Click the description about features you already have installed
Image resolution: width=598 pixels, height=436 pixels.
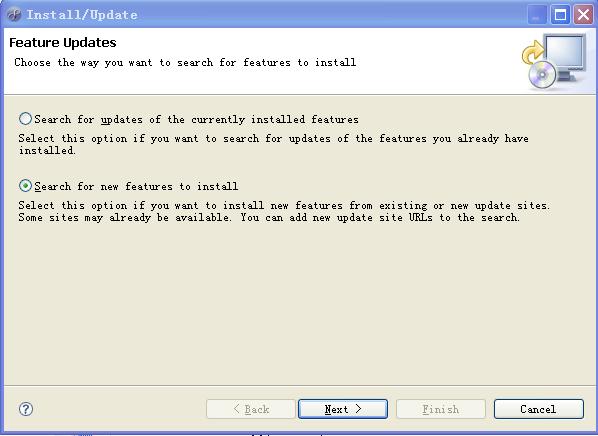click(x=273, y=144)
